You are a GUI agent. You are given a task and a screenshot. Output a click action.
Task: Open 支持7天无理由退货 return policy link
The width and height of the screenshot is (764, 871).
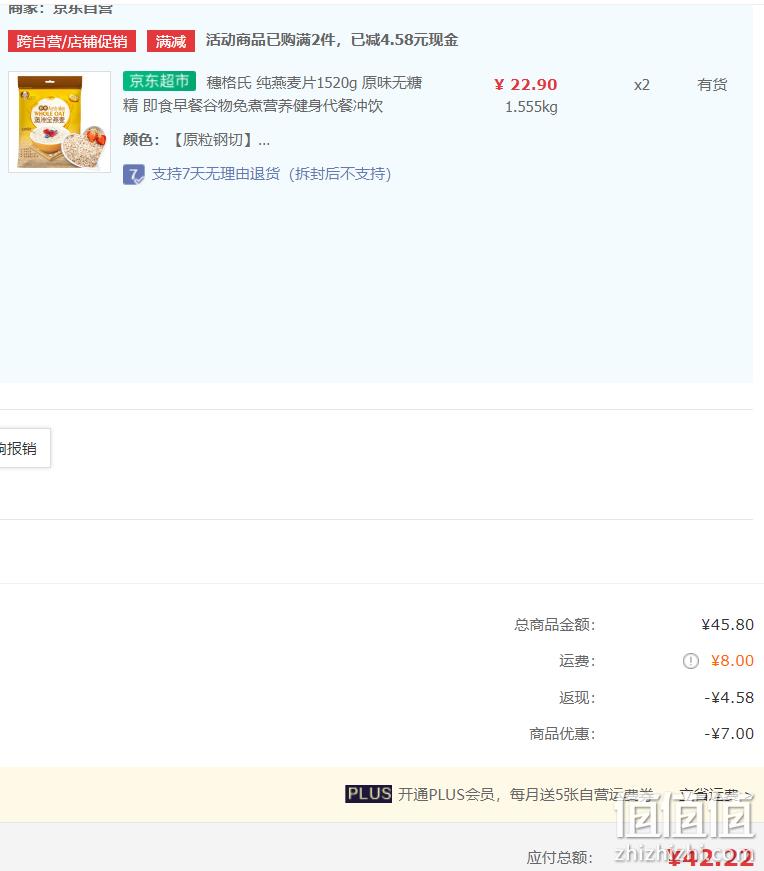coord(271,174)
